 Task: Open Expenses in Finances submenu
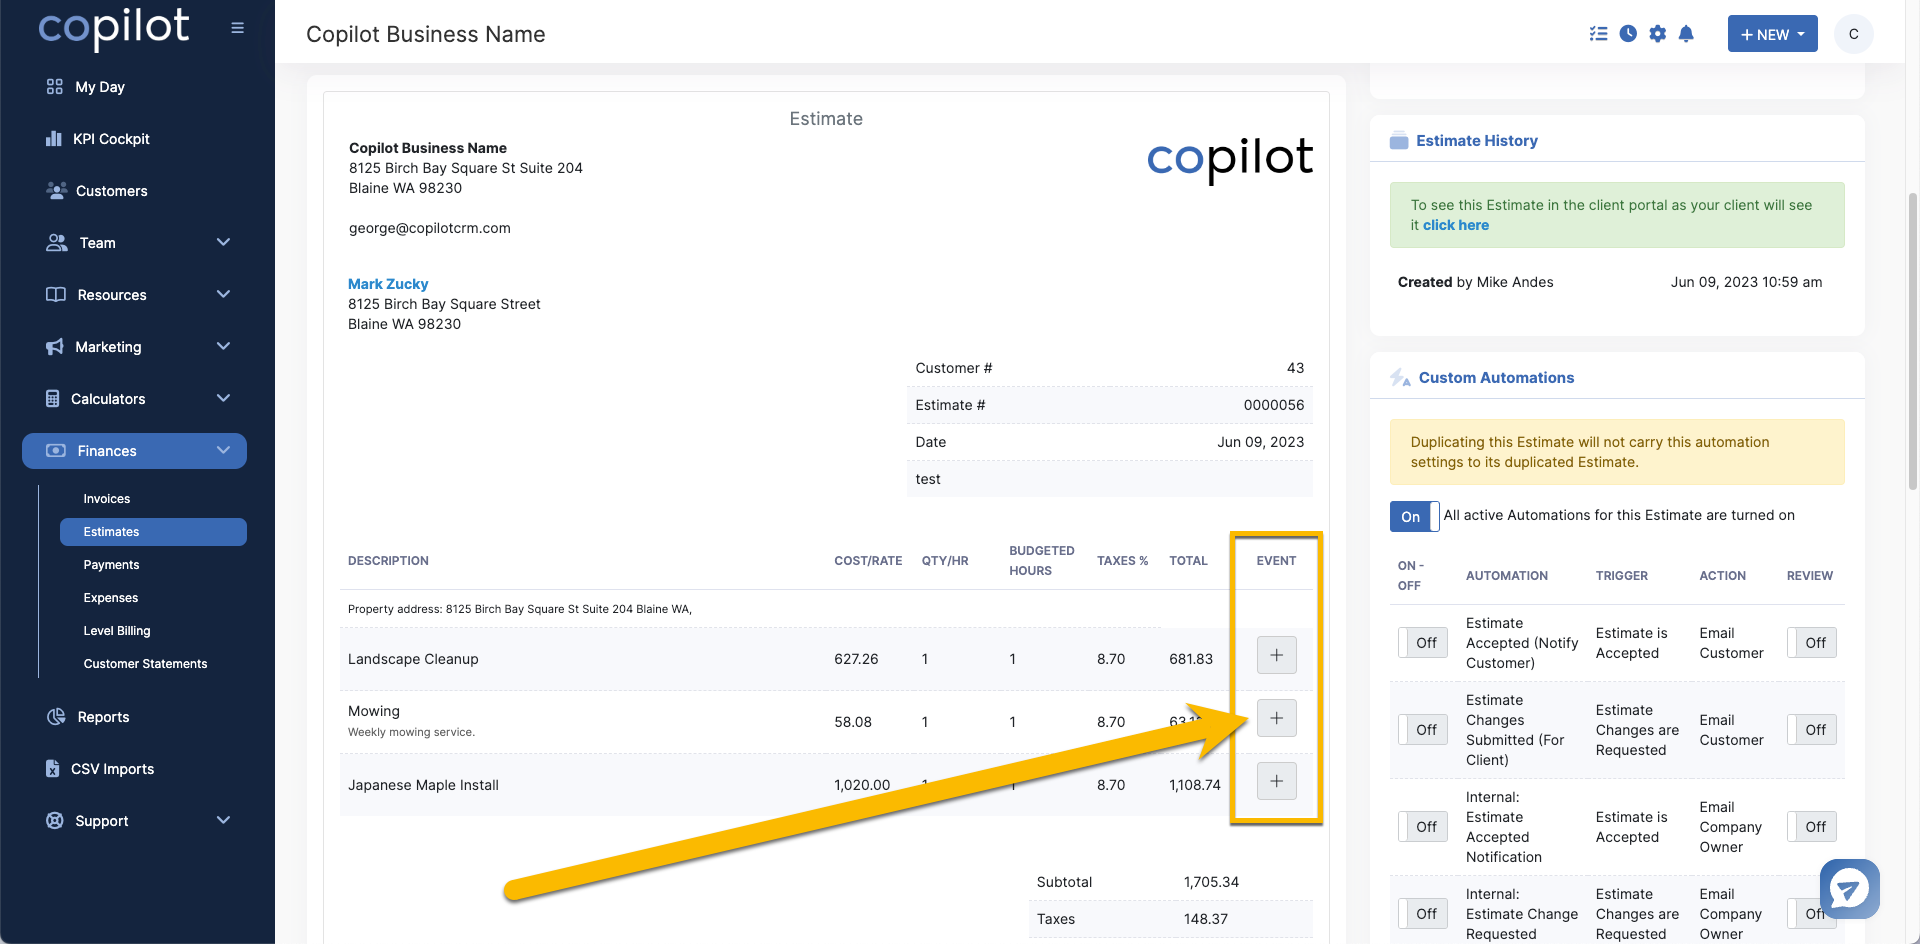coord(111,598)
